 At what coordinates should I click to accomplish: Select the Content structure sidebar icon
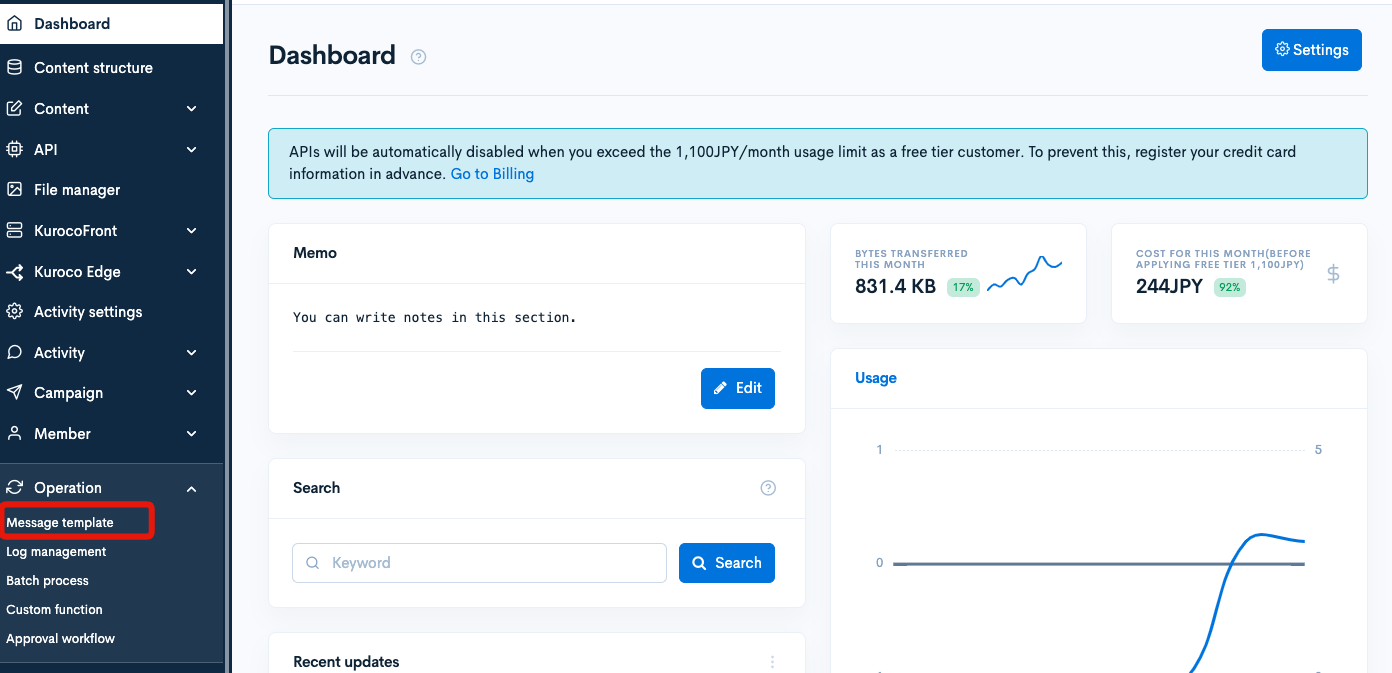[x=15, y=67]
